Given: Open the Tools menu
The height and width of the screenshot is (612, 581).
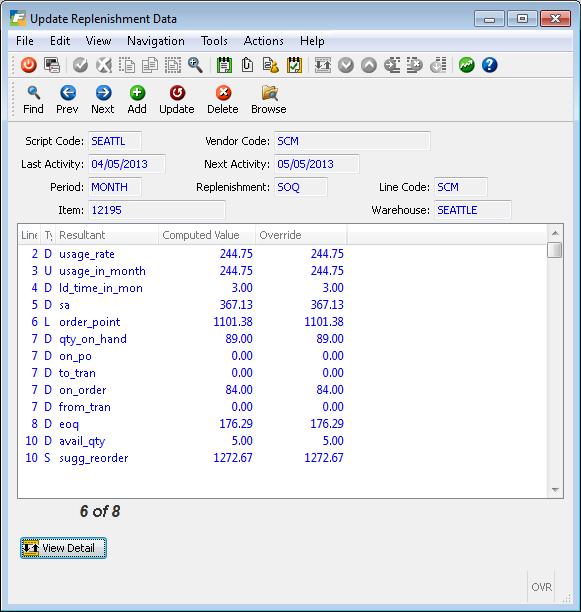Looking at the screenshot, I should 214,41.
